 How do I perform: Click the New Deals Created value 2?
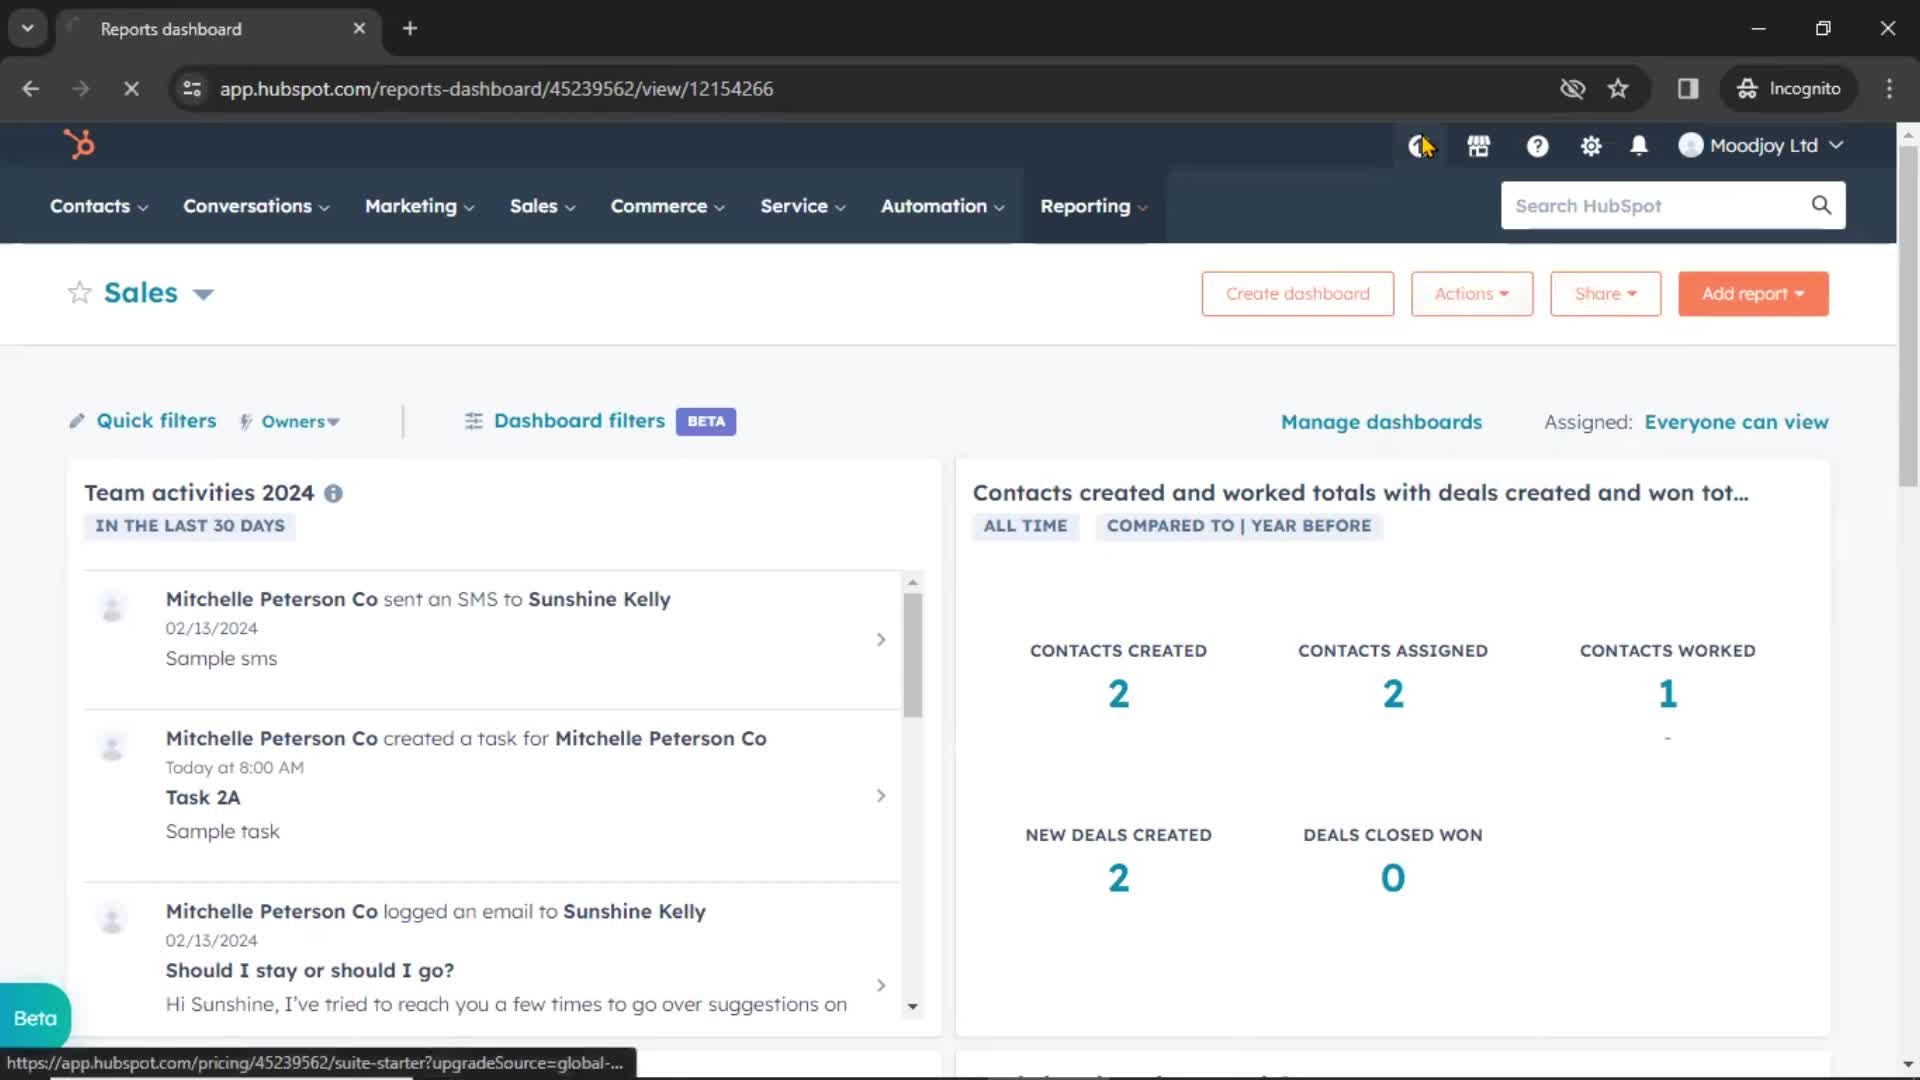click(1118, 878)
